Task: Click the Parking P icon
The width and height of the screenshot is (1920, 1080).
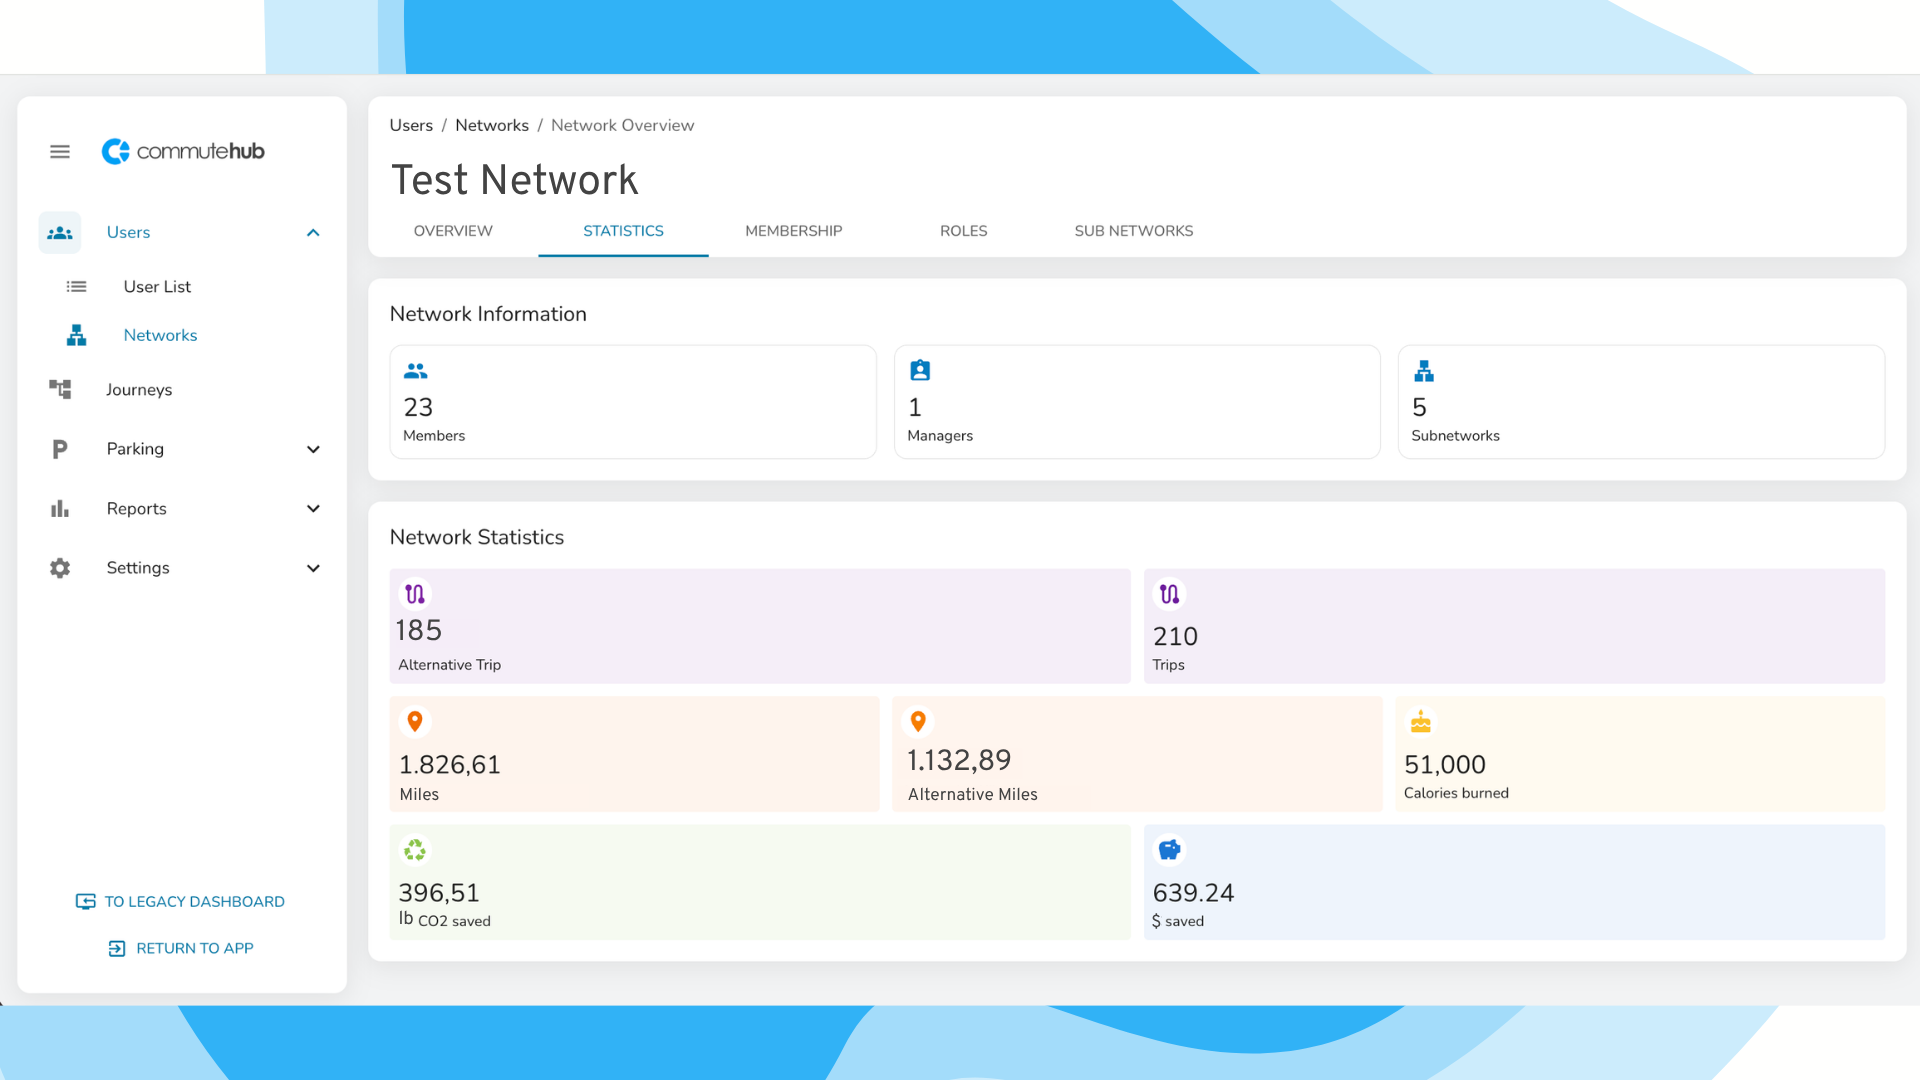Action: [x=60, y=449]
